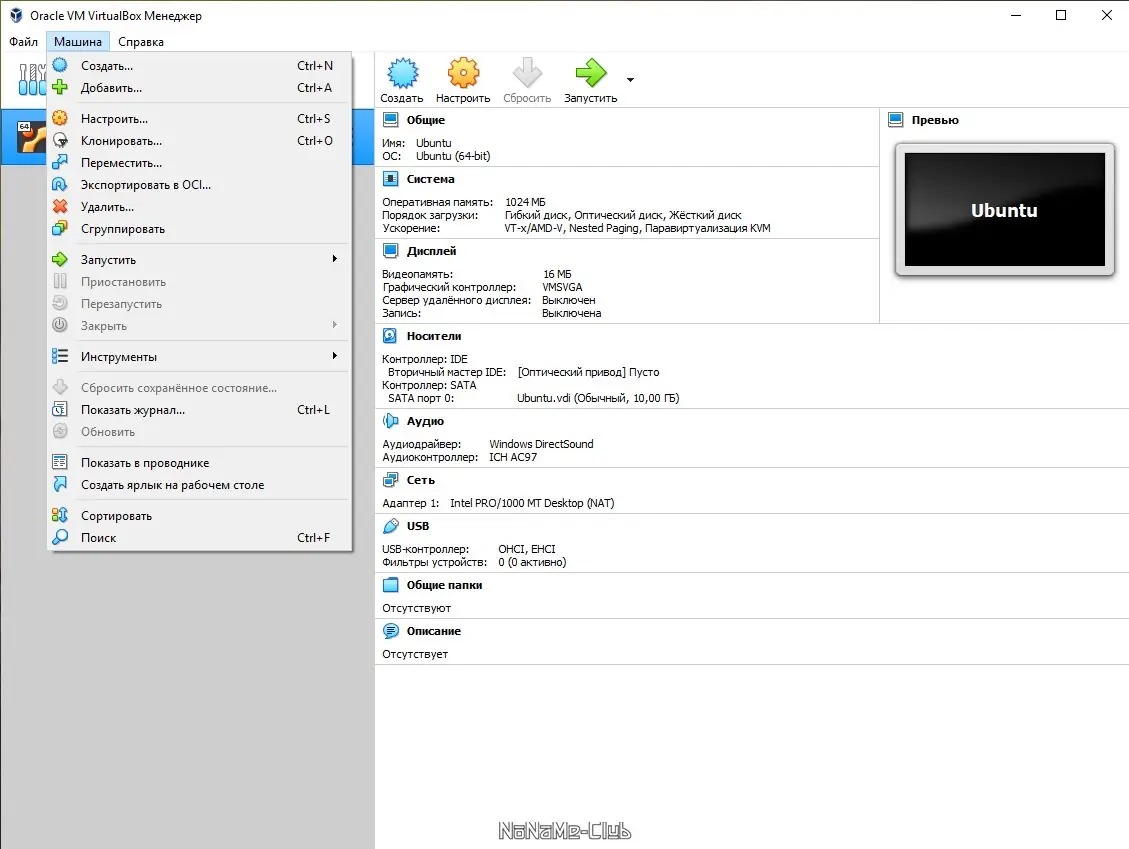Click the Система section header text
This screenshot has height=849, width=1129.
(x=431, y=179)
